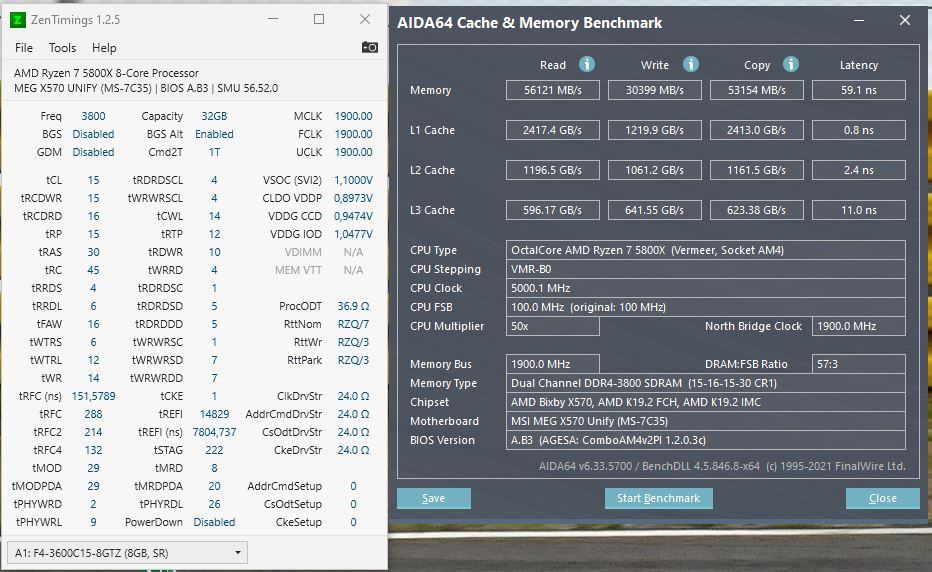
Task: Close the ZenTimings window via X
Action: [x=365, y=19]
